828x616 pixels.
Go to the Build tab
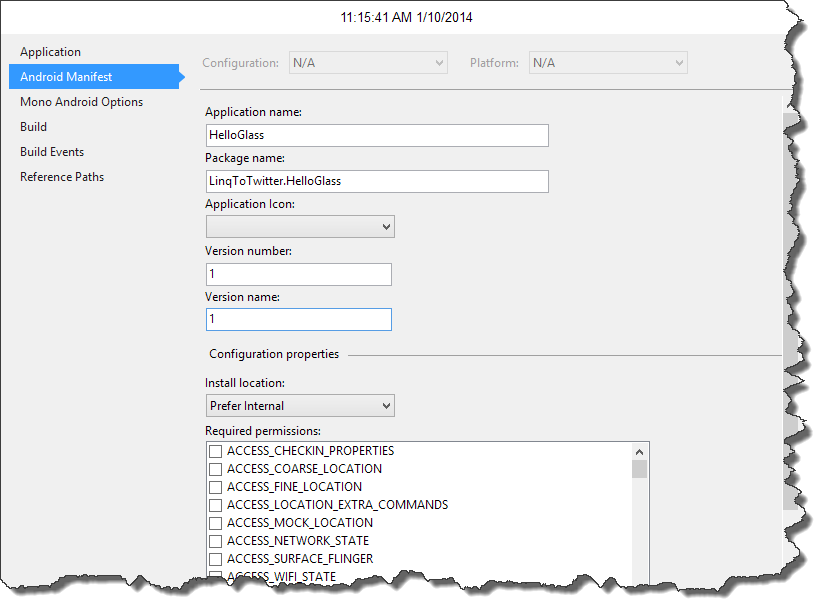[x=33, y=127]
